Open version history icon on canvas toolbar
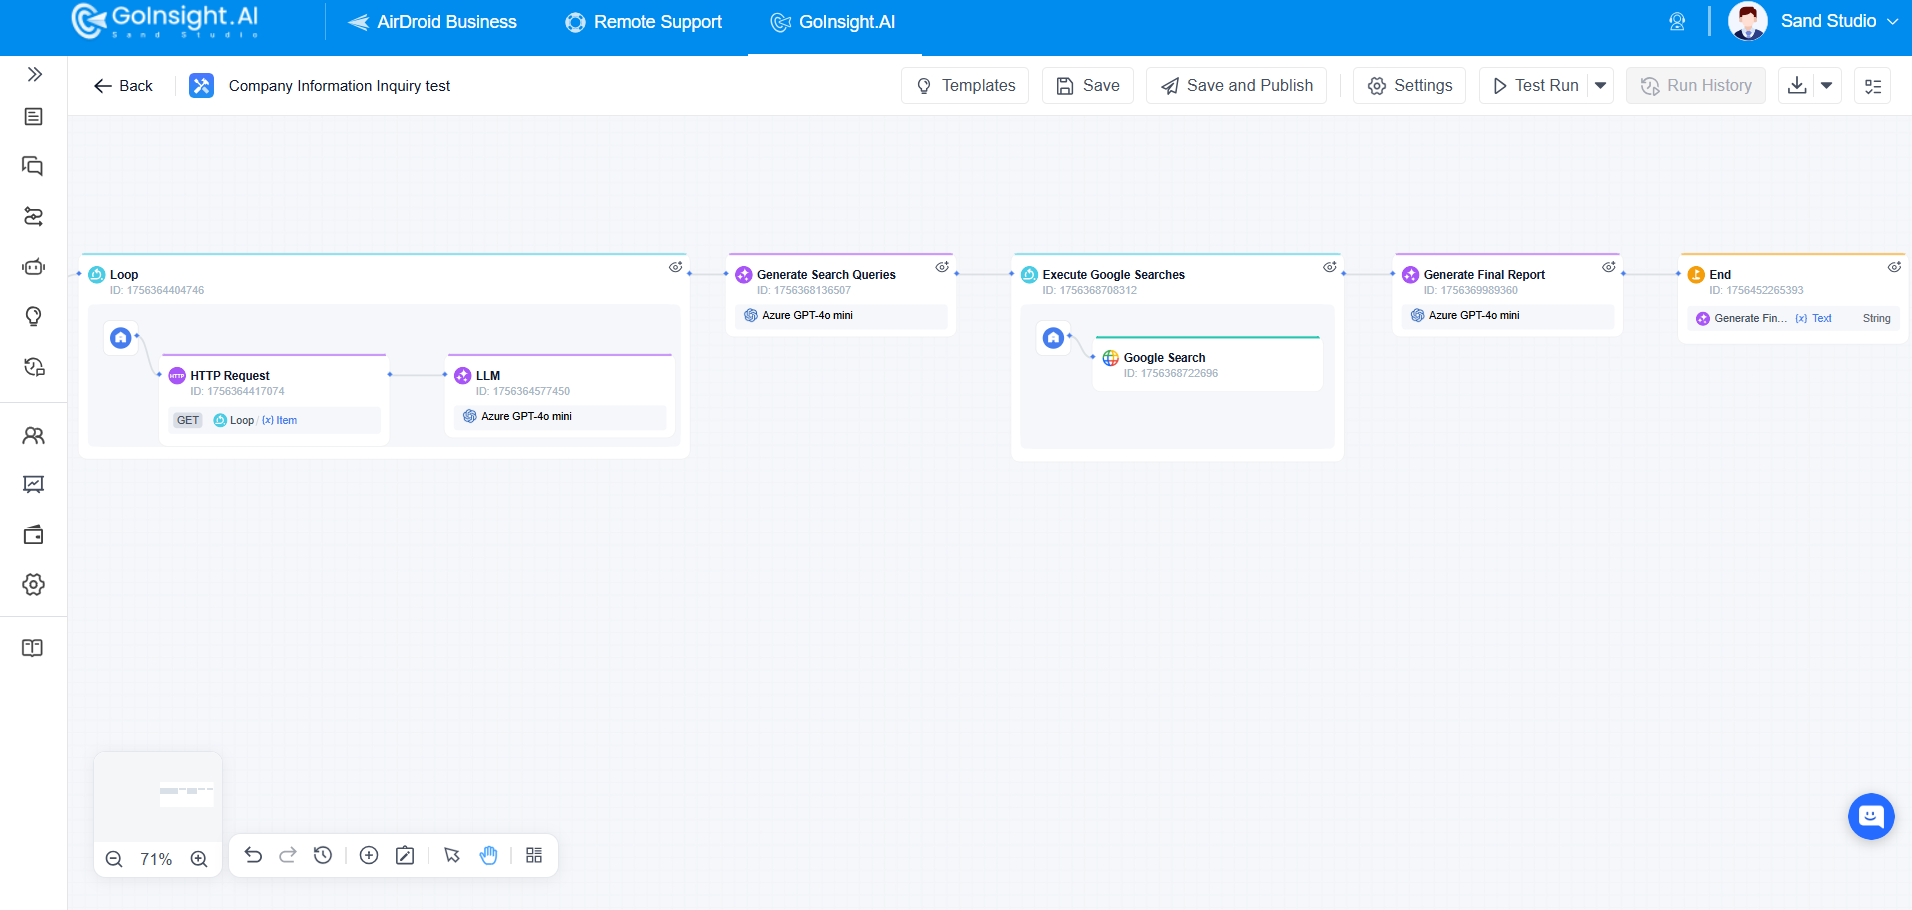The width and height of the screenshot is (1912, 910). [x=322, y=855]
